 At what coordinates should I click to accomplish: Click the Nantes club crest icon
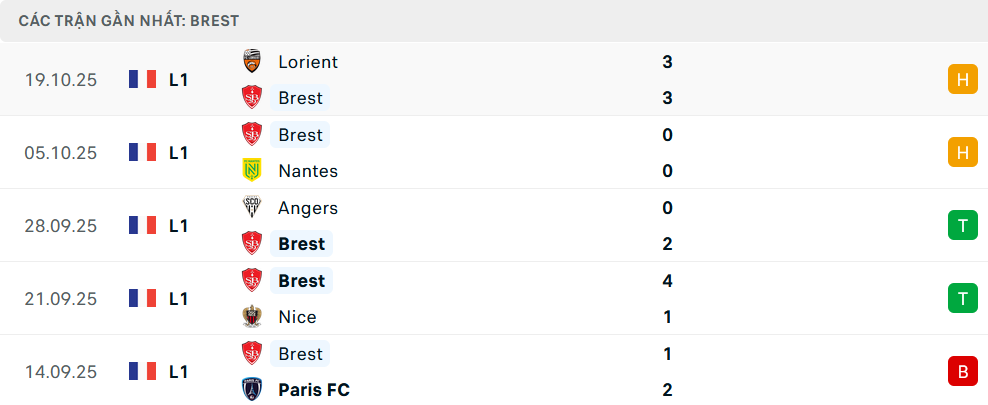pyautogui.click(x=252, y=171)
